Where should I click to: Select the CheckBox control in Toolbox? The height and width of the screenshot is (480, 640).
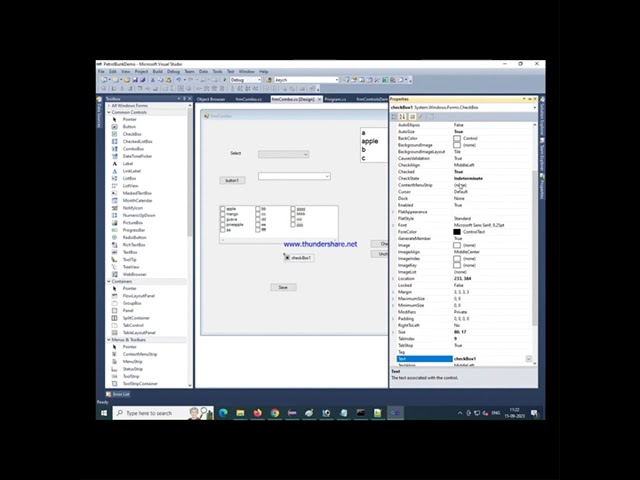pyautogui.click(x=132, y=134)
